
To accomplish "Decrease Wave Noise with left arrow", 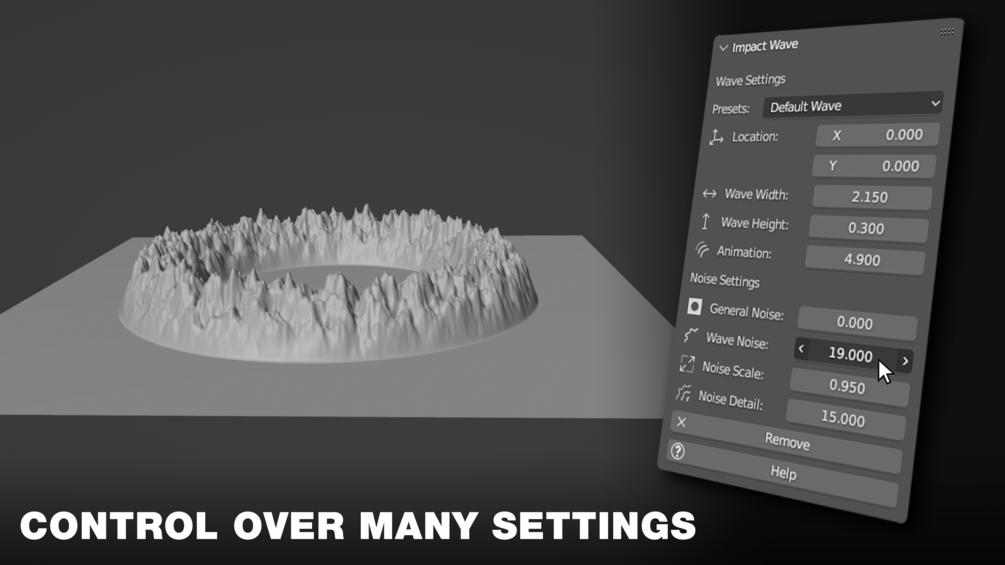I will point(801,348).
